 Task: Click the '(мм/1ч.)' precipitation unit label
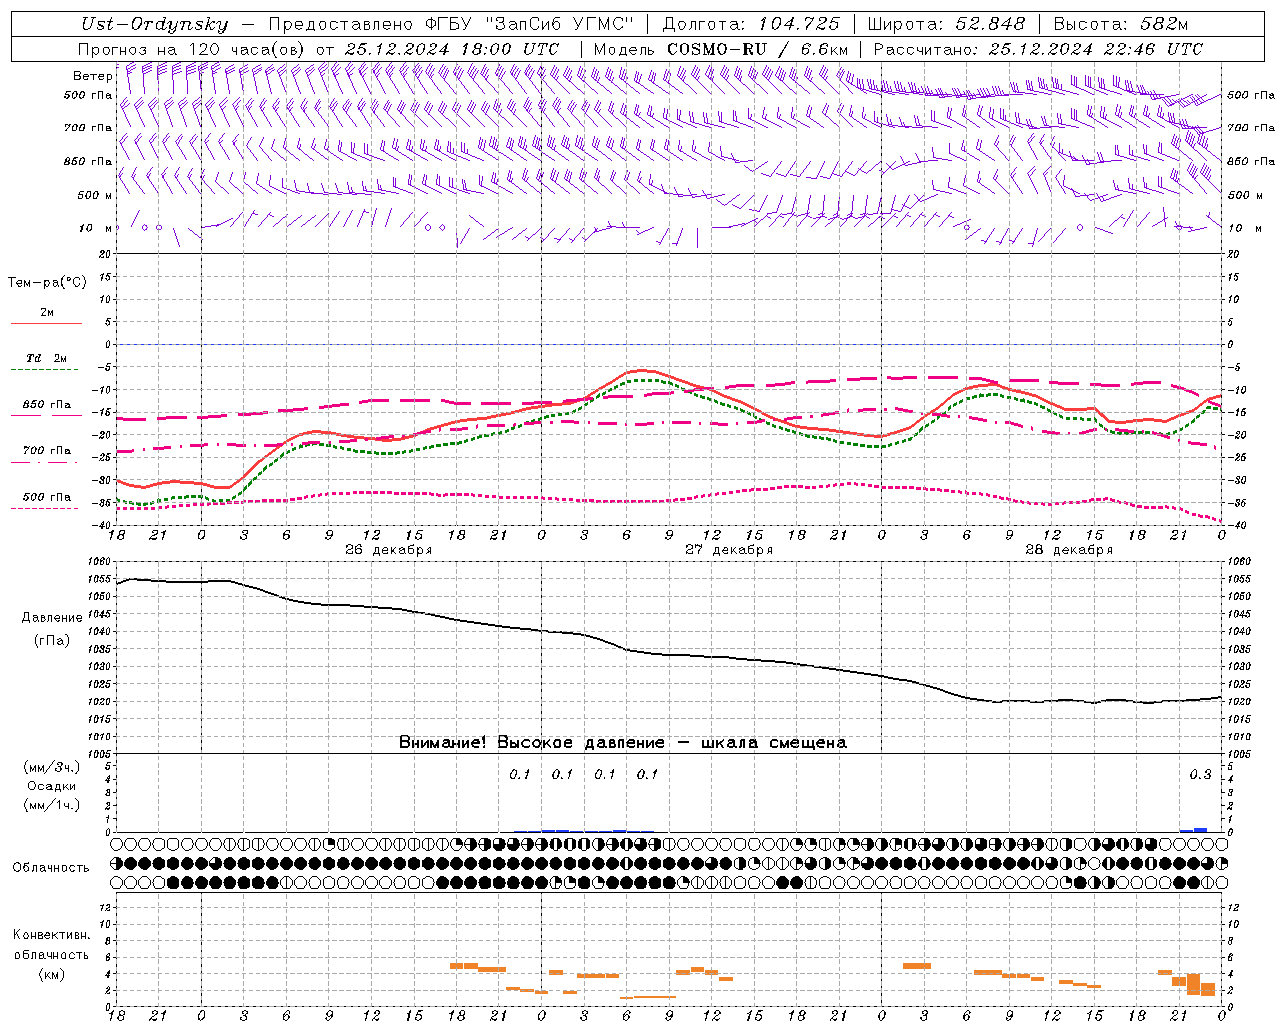51,805
